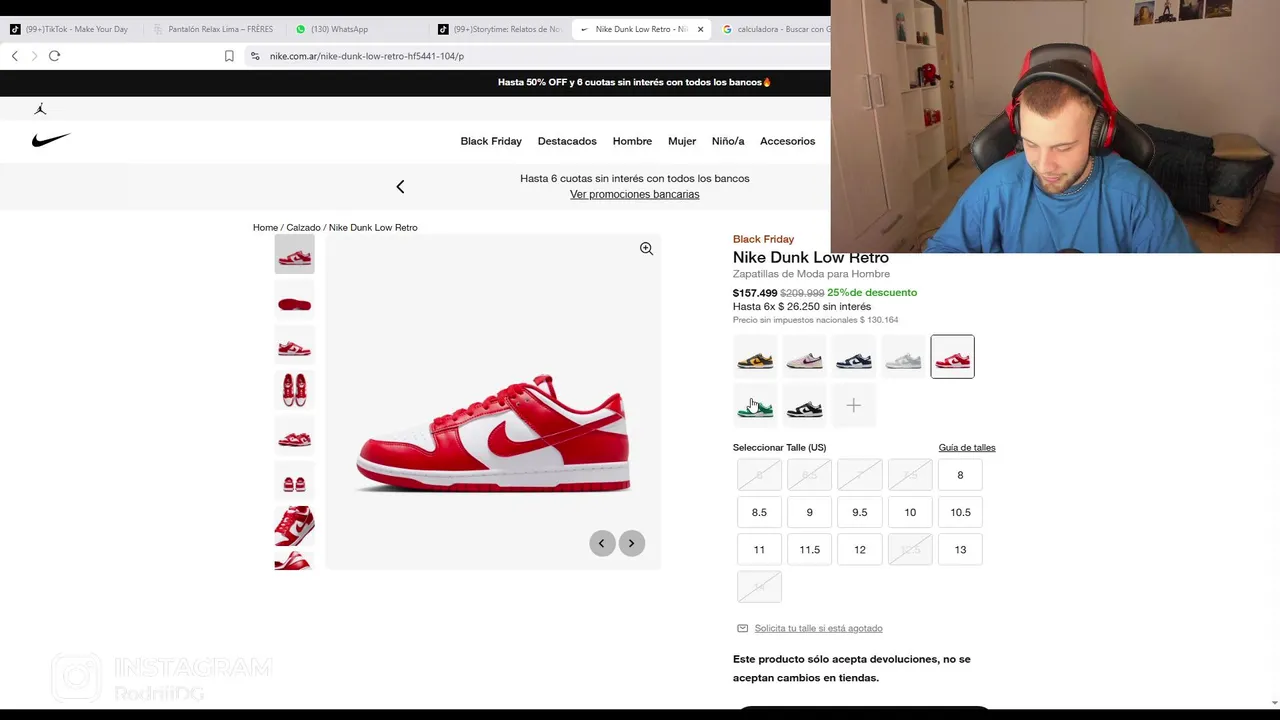Click the magnifier zoom icon on product image
This screenshot has height=720, width=1280.
[x=646, y=249]
